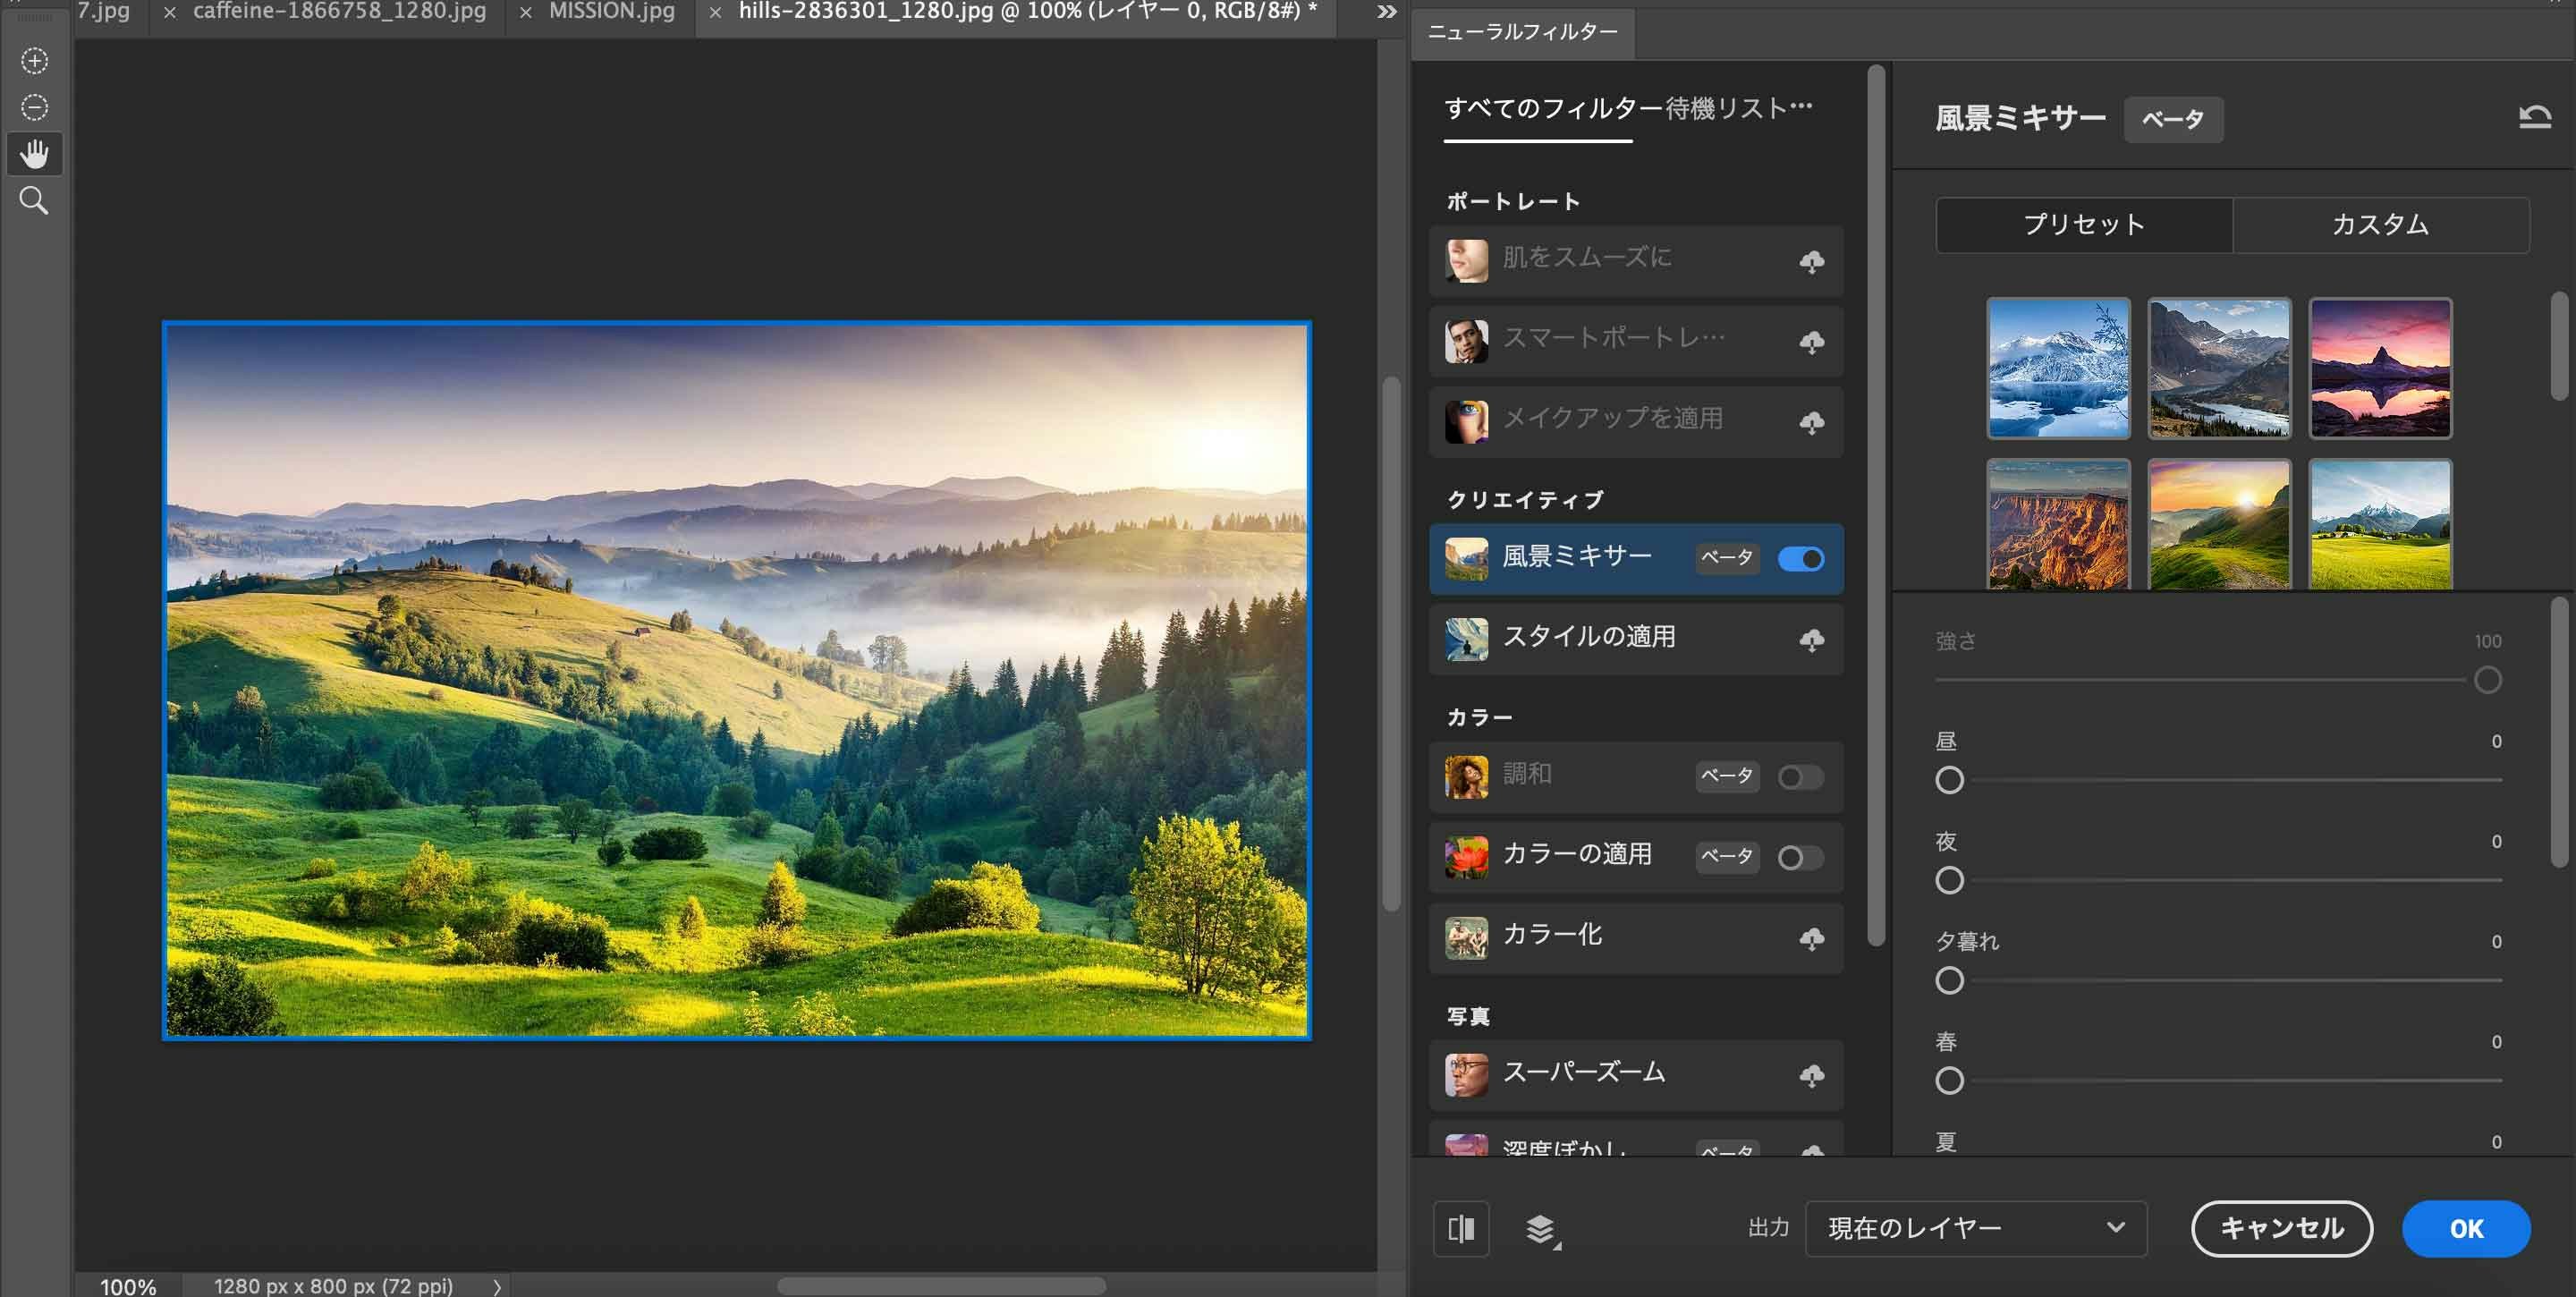
Task: Click the before/after preview icon
Action: pyautogui.click(x=1461, y=1229)
